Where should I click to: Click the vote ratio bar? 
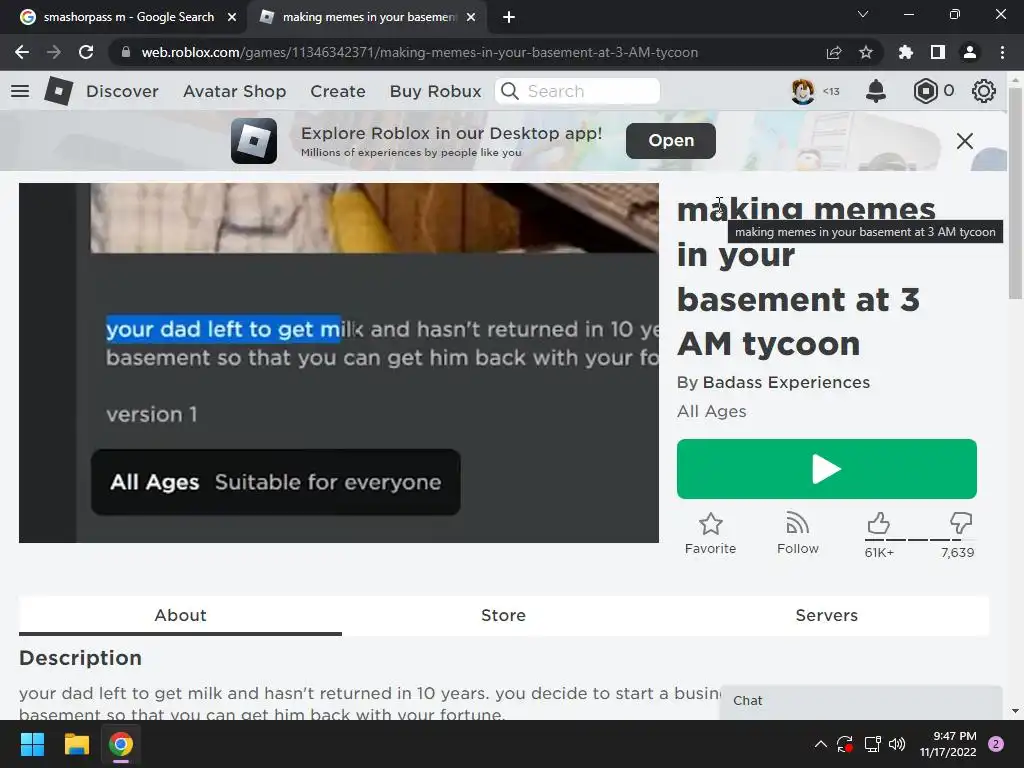tap(920, 540)
